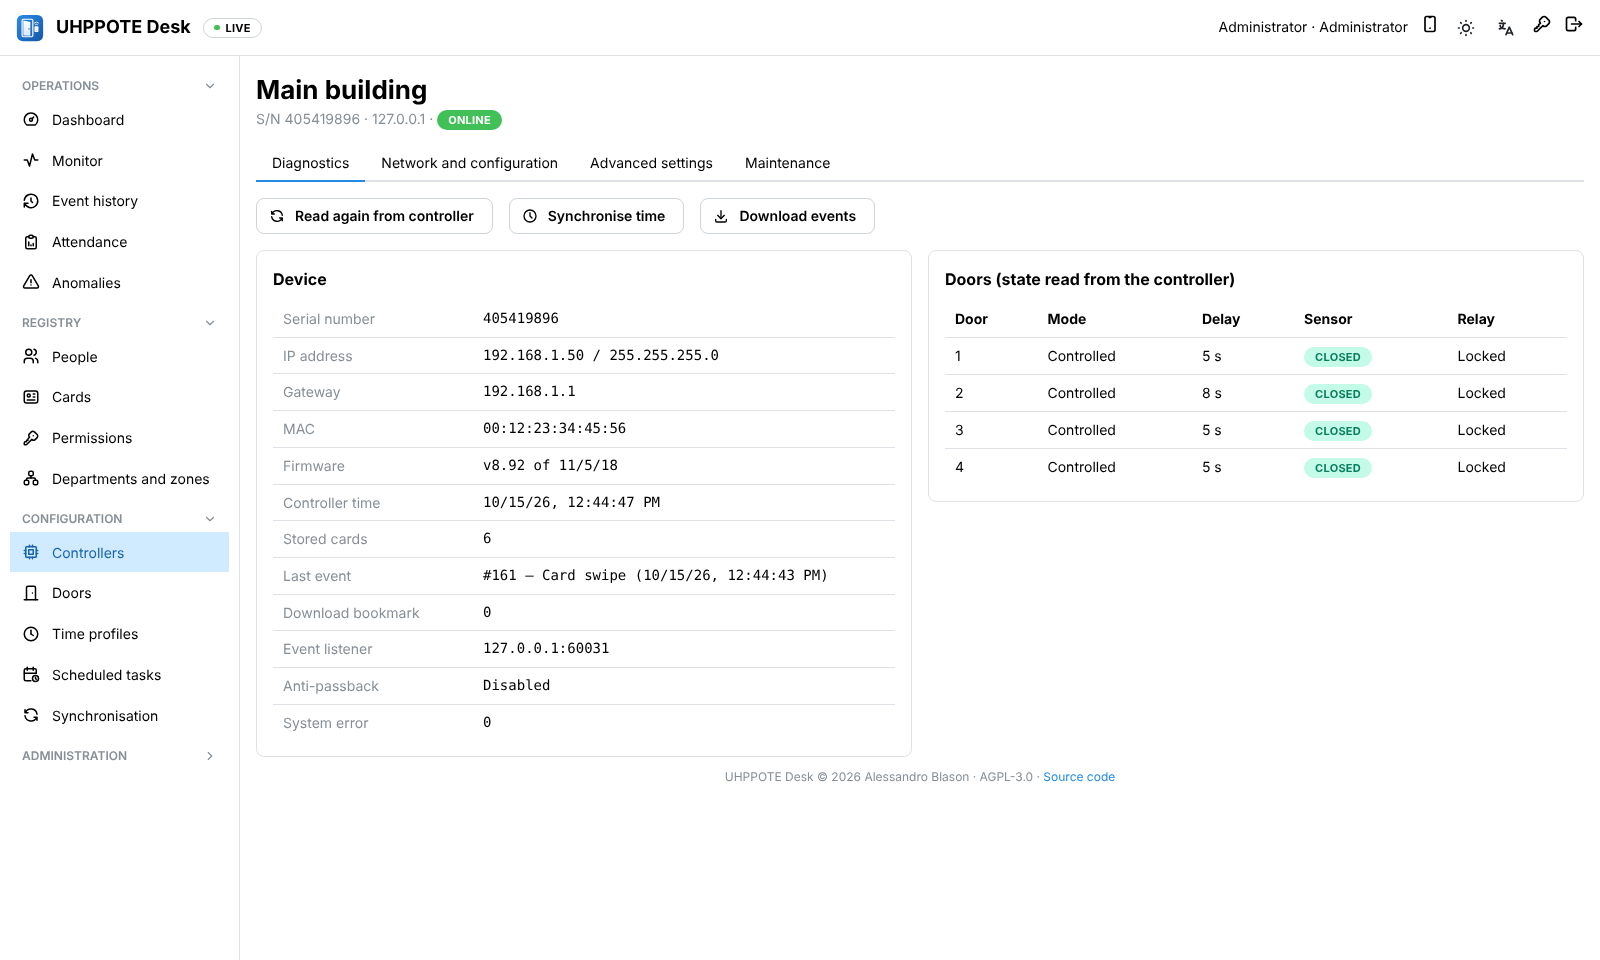
Task: Click the MAC value 00:12:23:34:45:56
Action: 554,429
